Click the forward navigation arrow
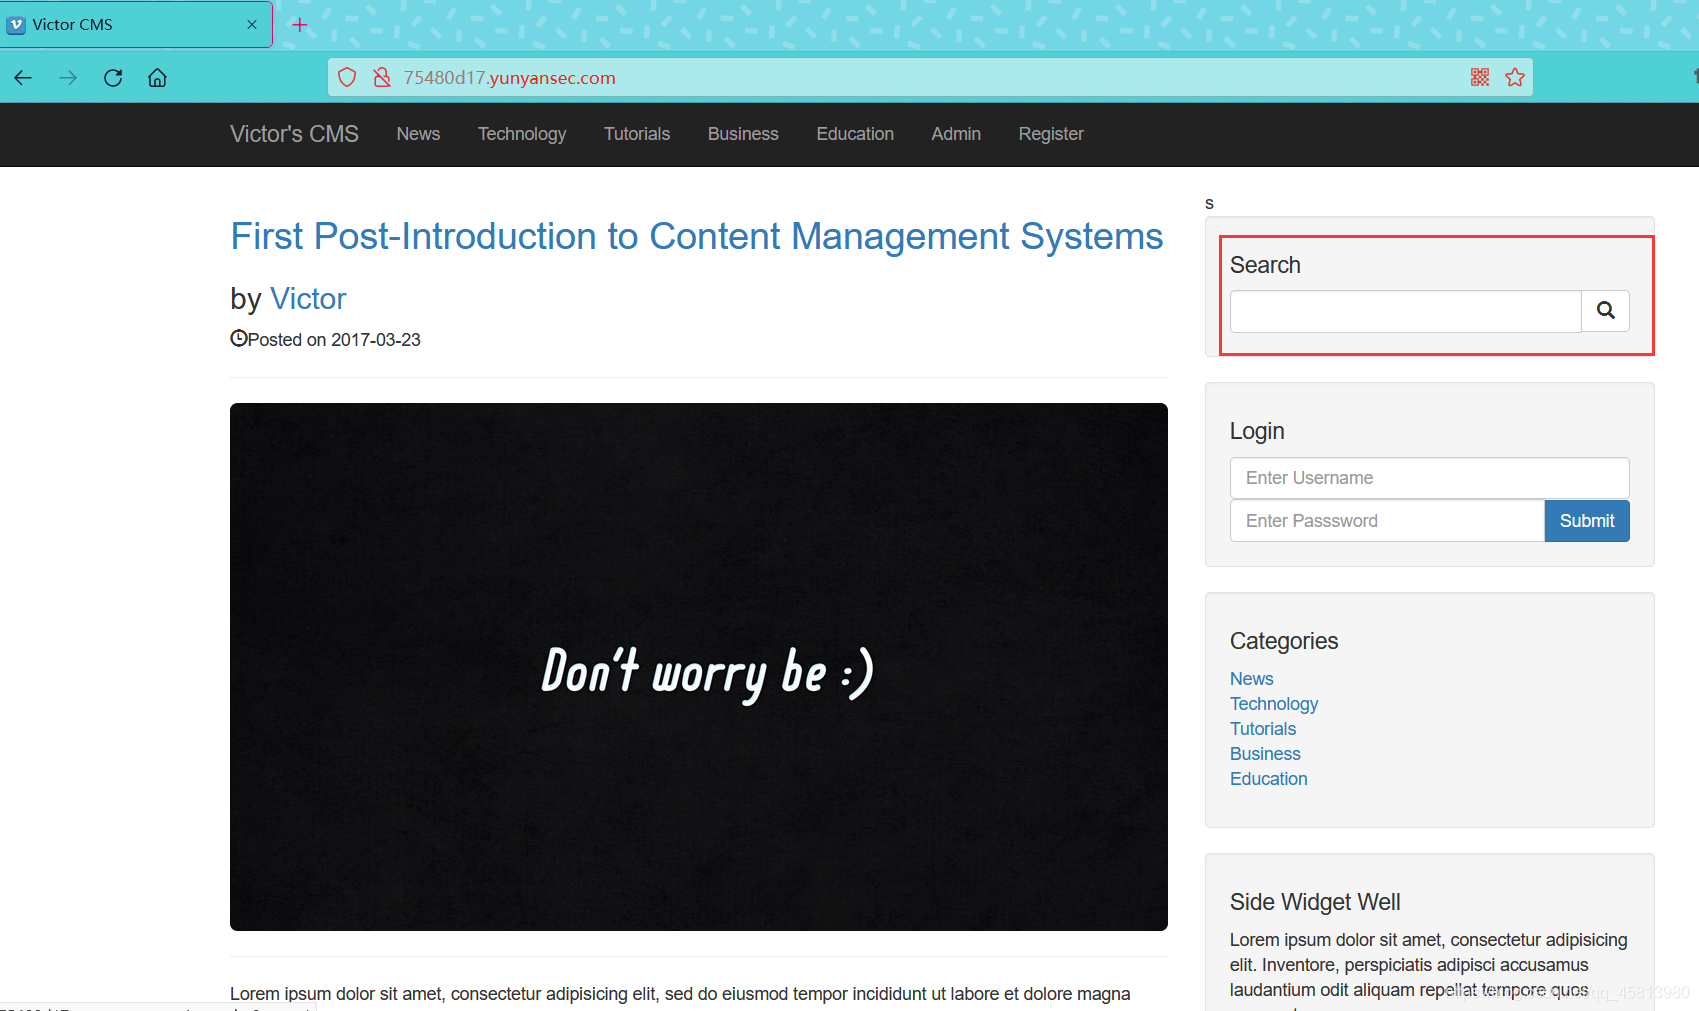The width and height of the screenshot is (1699, 1011). tap(67, 77)
